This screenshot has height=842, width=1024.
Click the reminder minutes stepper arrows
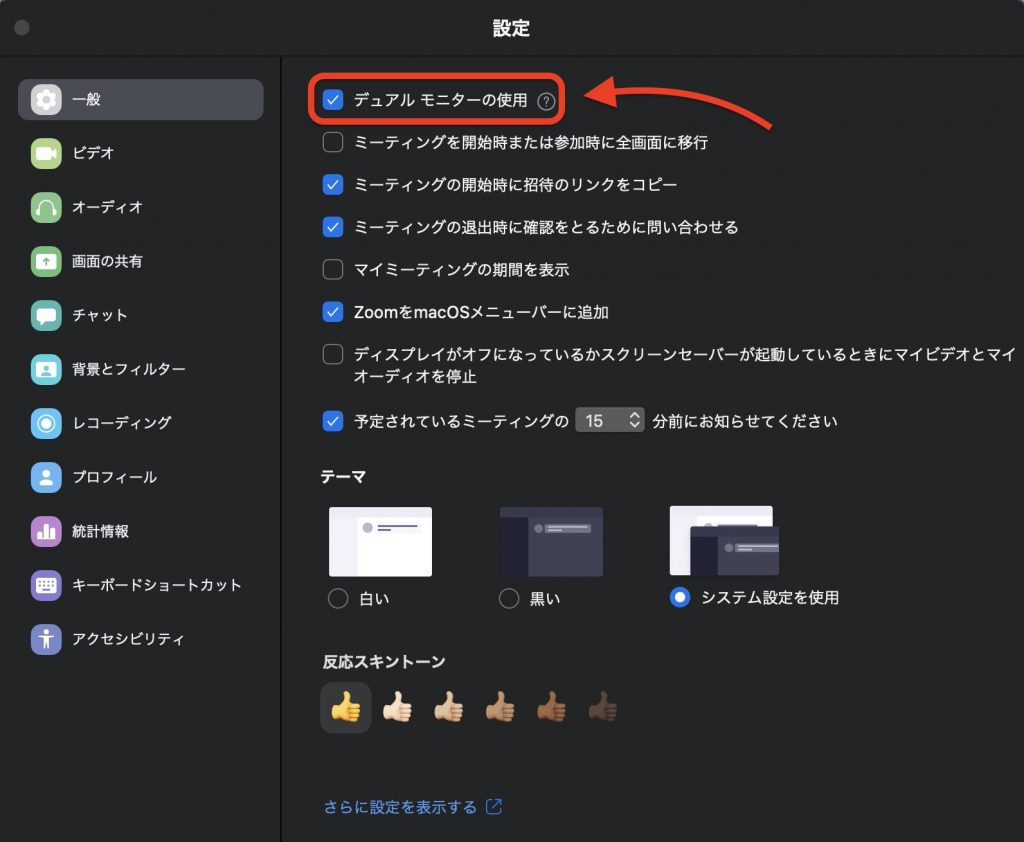pyautogui.click(x=634, y=421)
